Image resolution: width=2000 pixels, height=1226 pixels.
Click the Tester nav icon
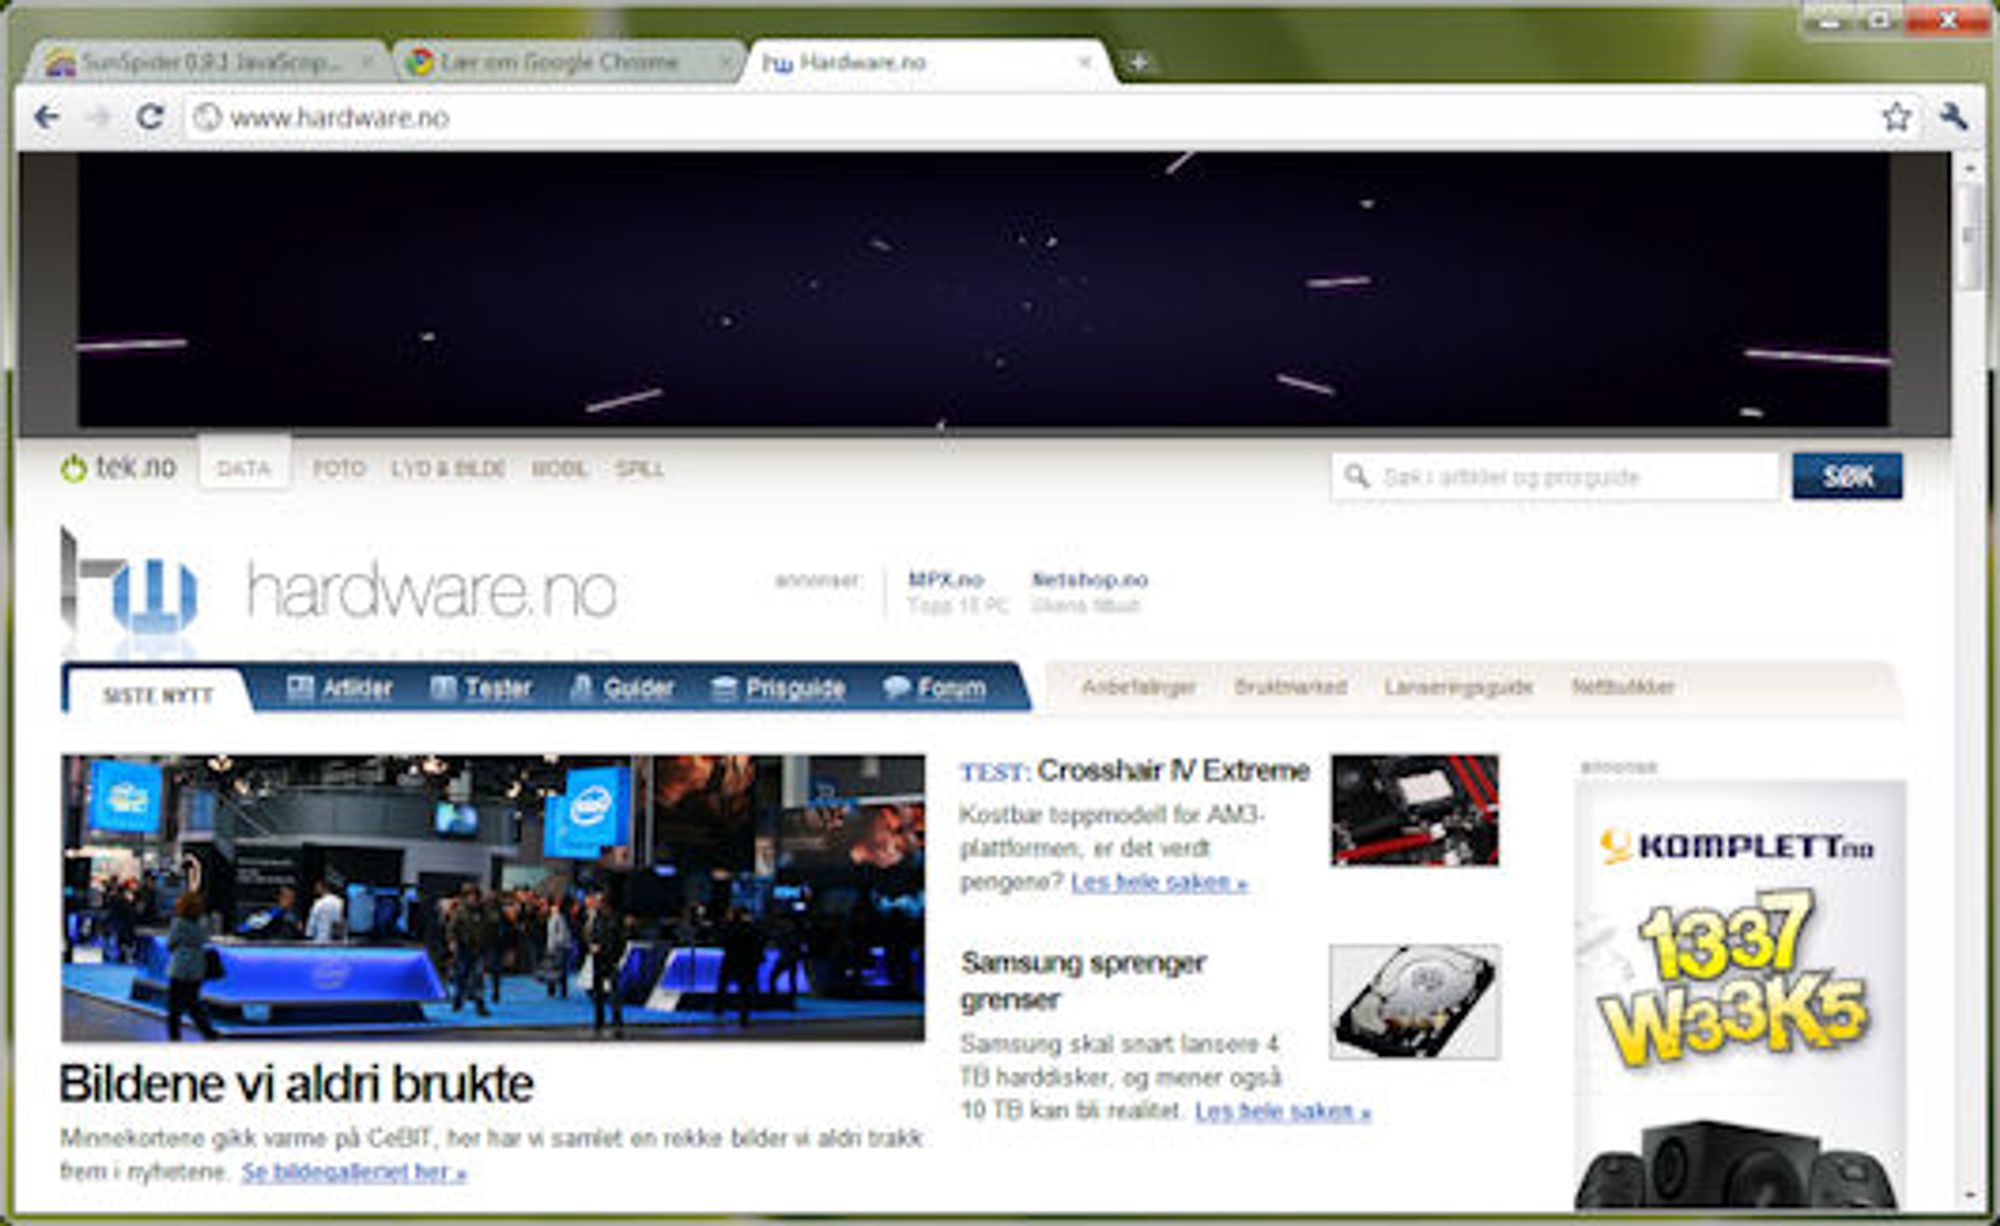click(x=443, y=688)
